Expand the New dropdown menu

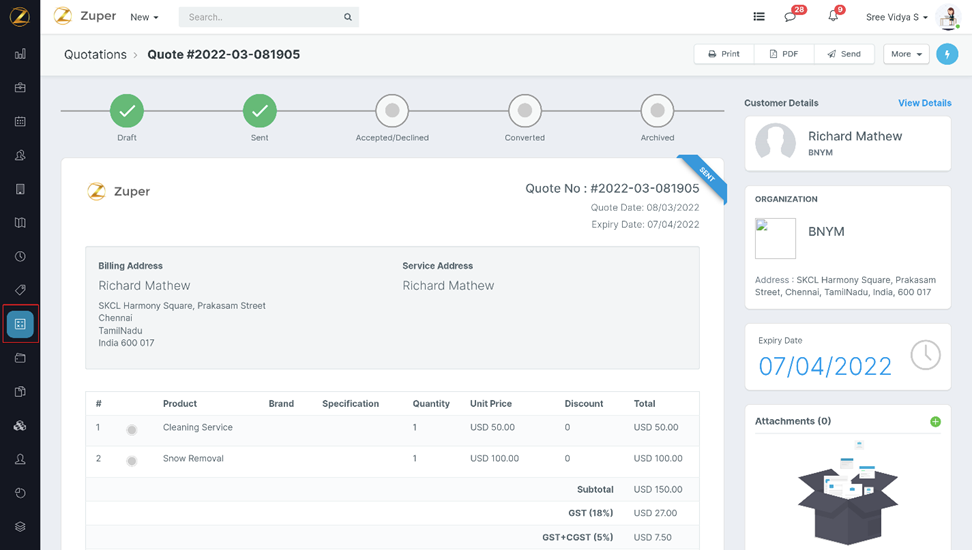[x=144, y=17]
